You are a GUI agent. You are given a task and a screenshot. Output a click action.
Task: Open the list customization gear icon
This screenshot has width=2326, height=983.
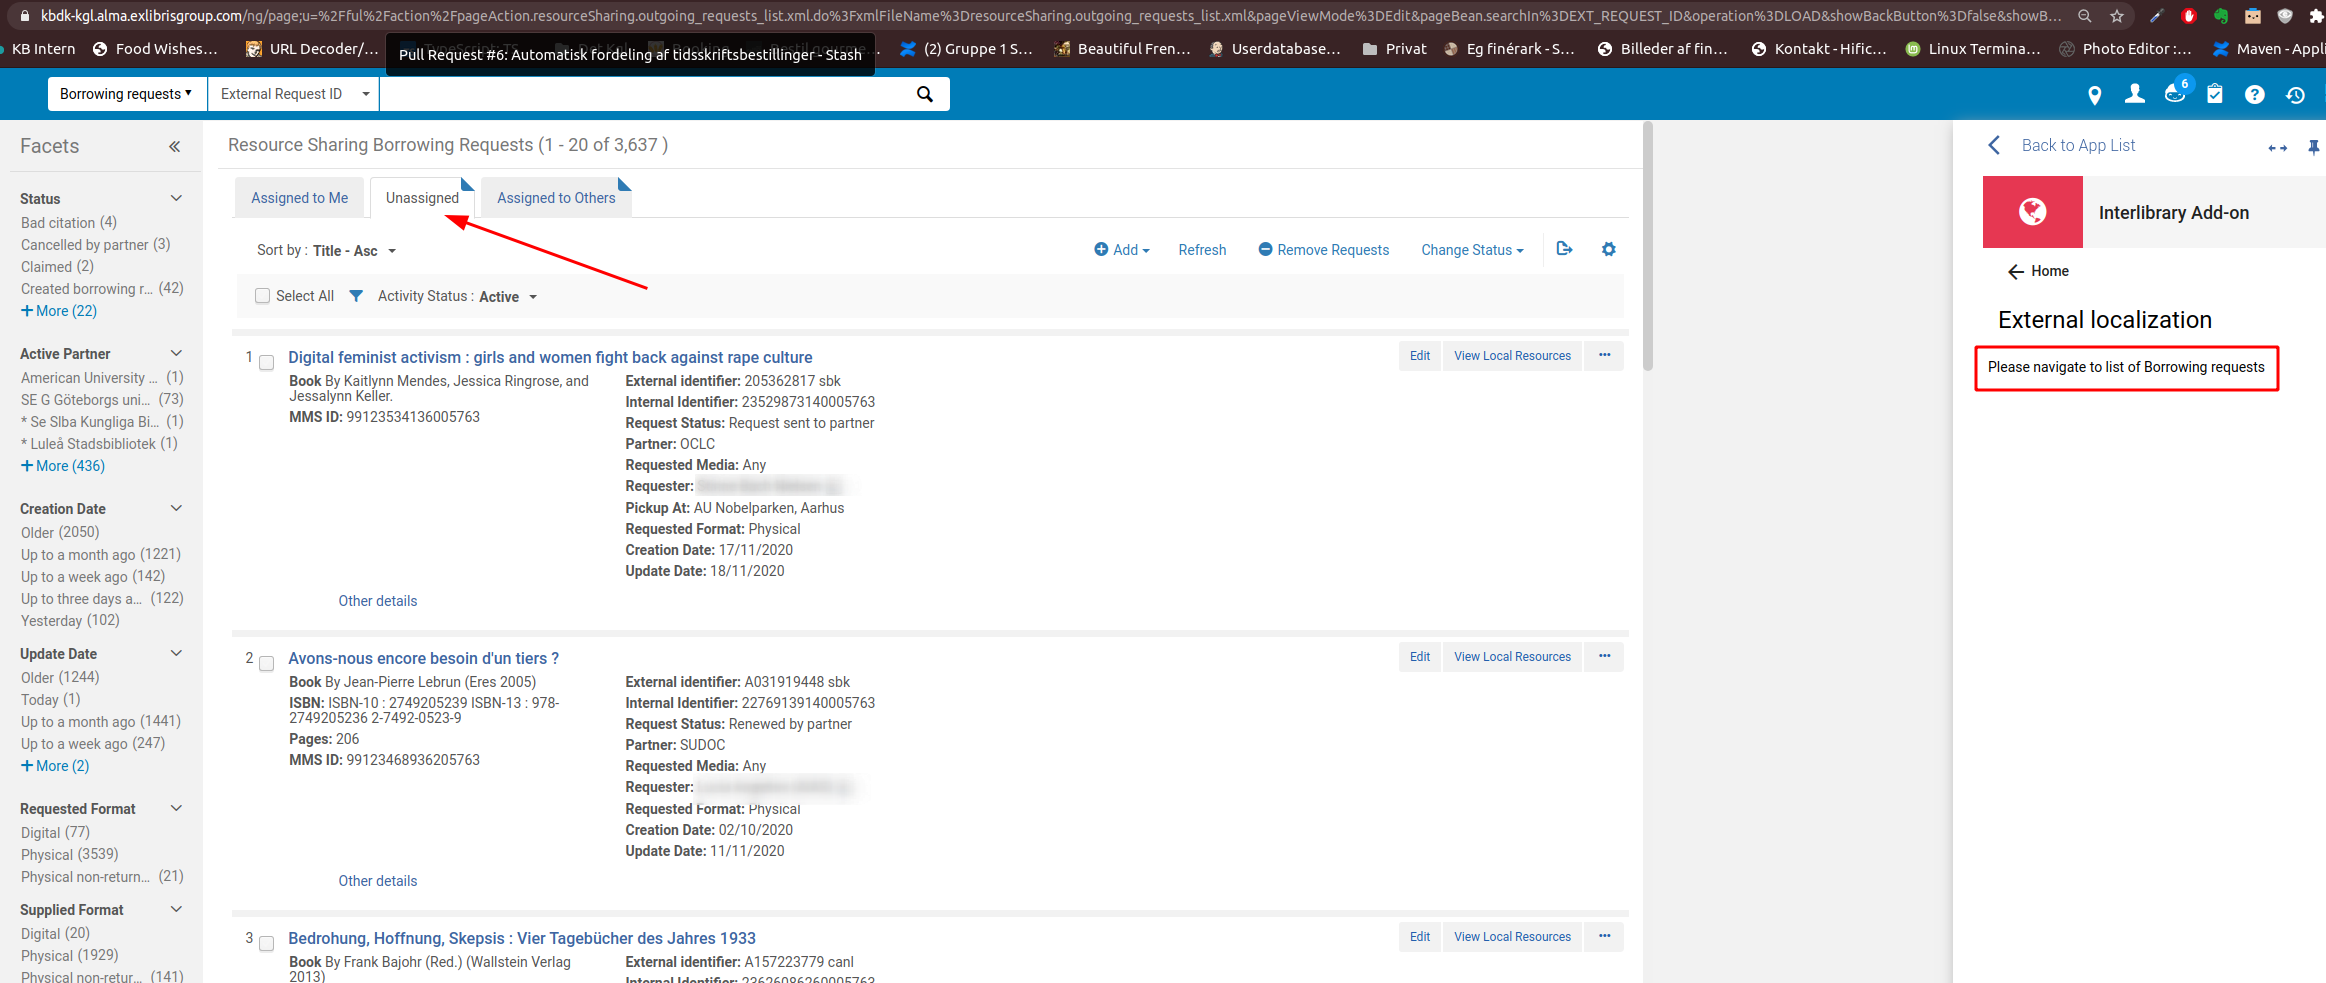(x=1608, y=249)
